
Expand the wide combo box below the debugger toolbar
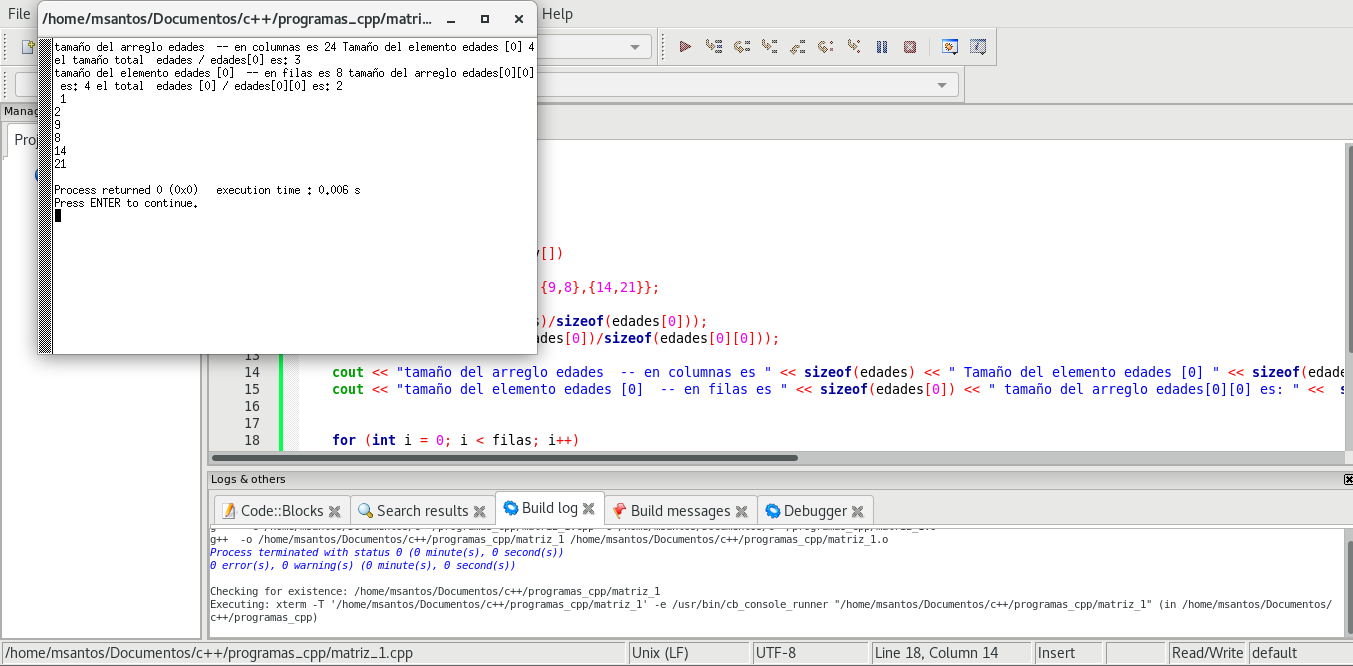(940, 85)
